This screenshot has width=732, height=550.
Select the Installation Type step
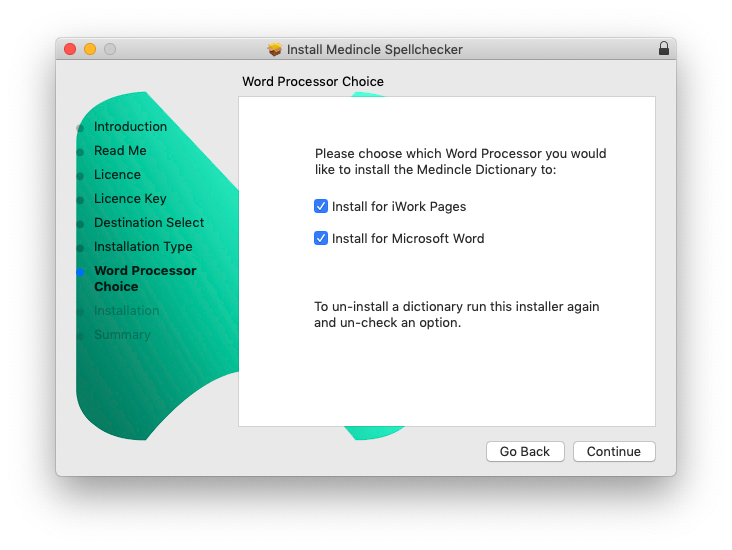143,247
